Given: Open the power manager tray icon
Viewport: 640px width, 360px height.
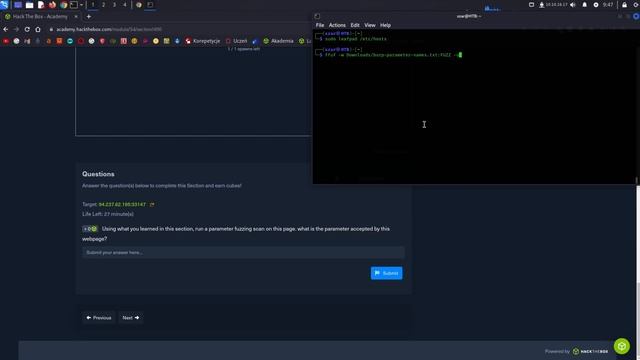Looking at the screenshot, I should click(596, 5).
